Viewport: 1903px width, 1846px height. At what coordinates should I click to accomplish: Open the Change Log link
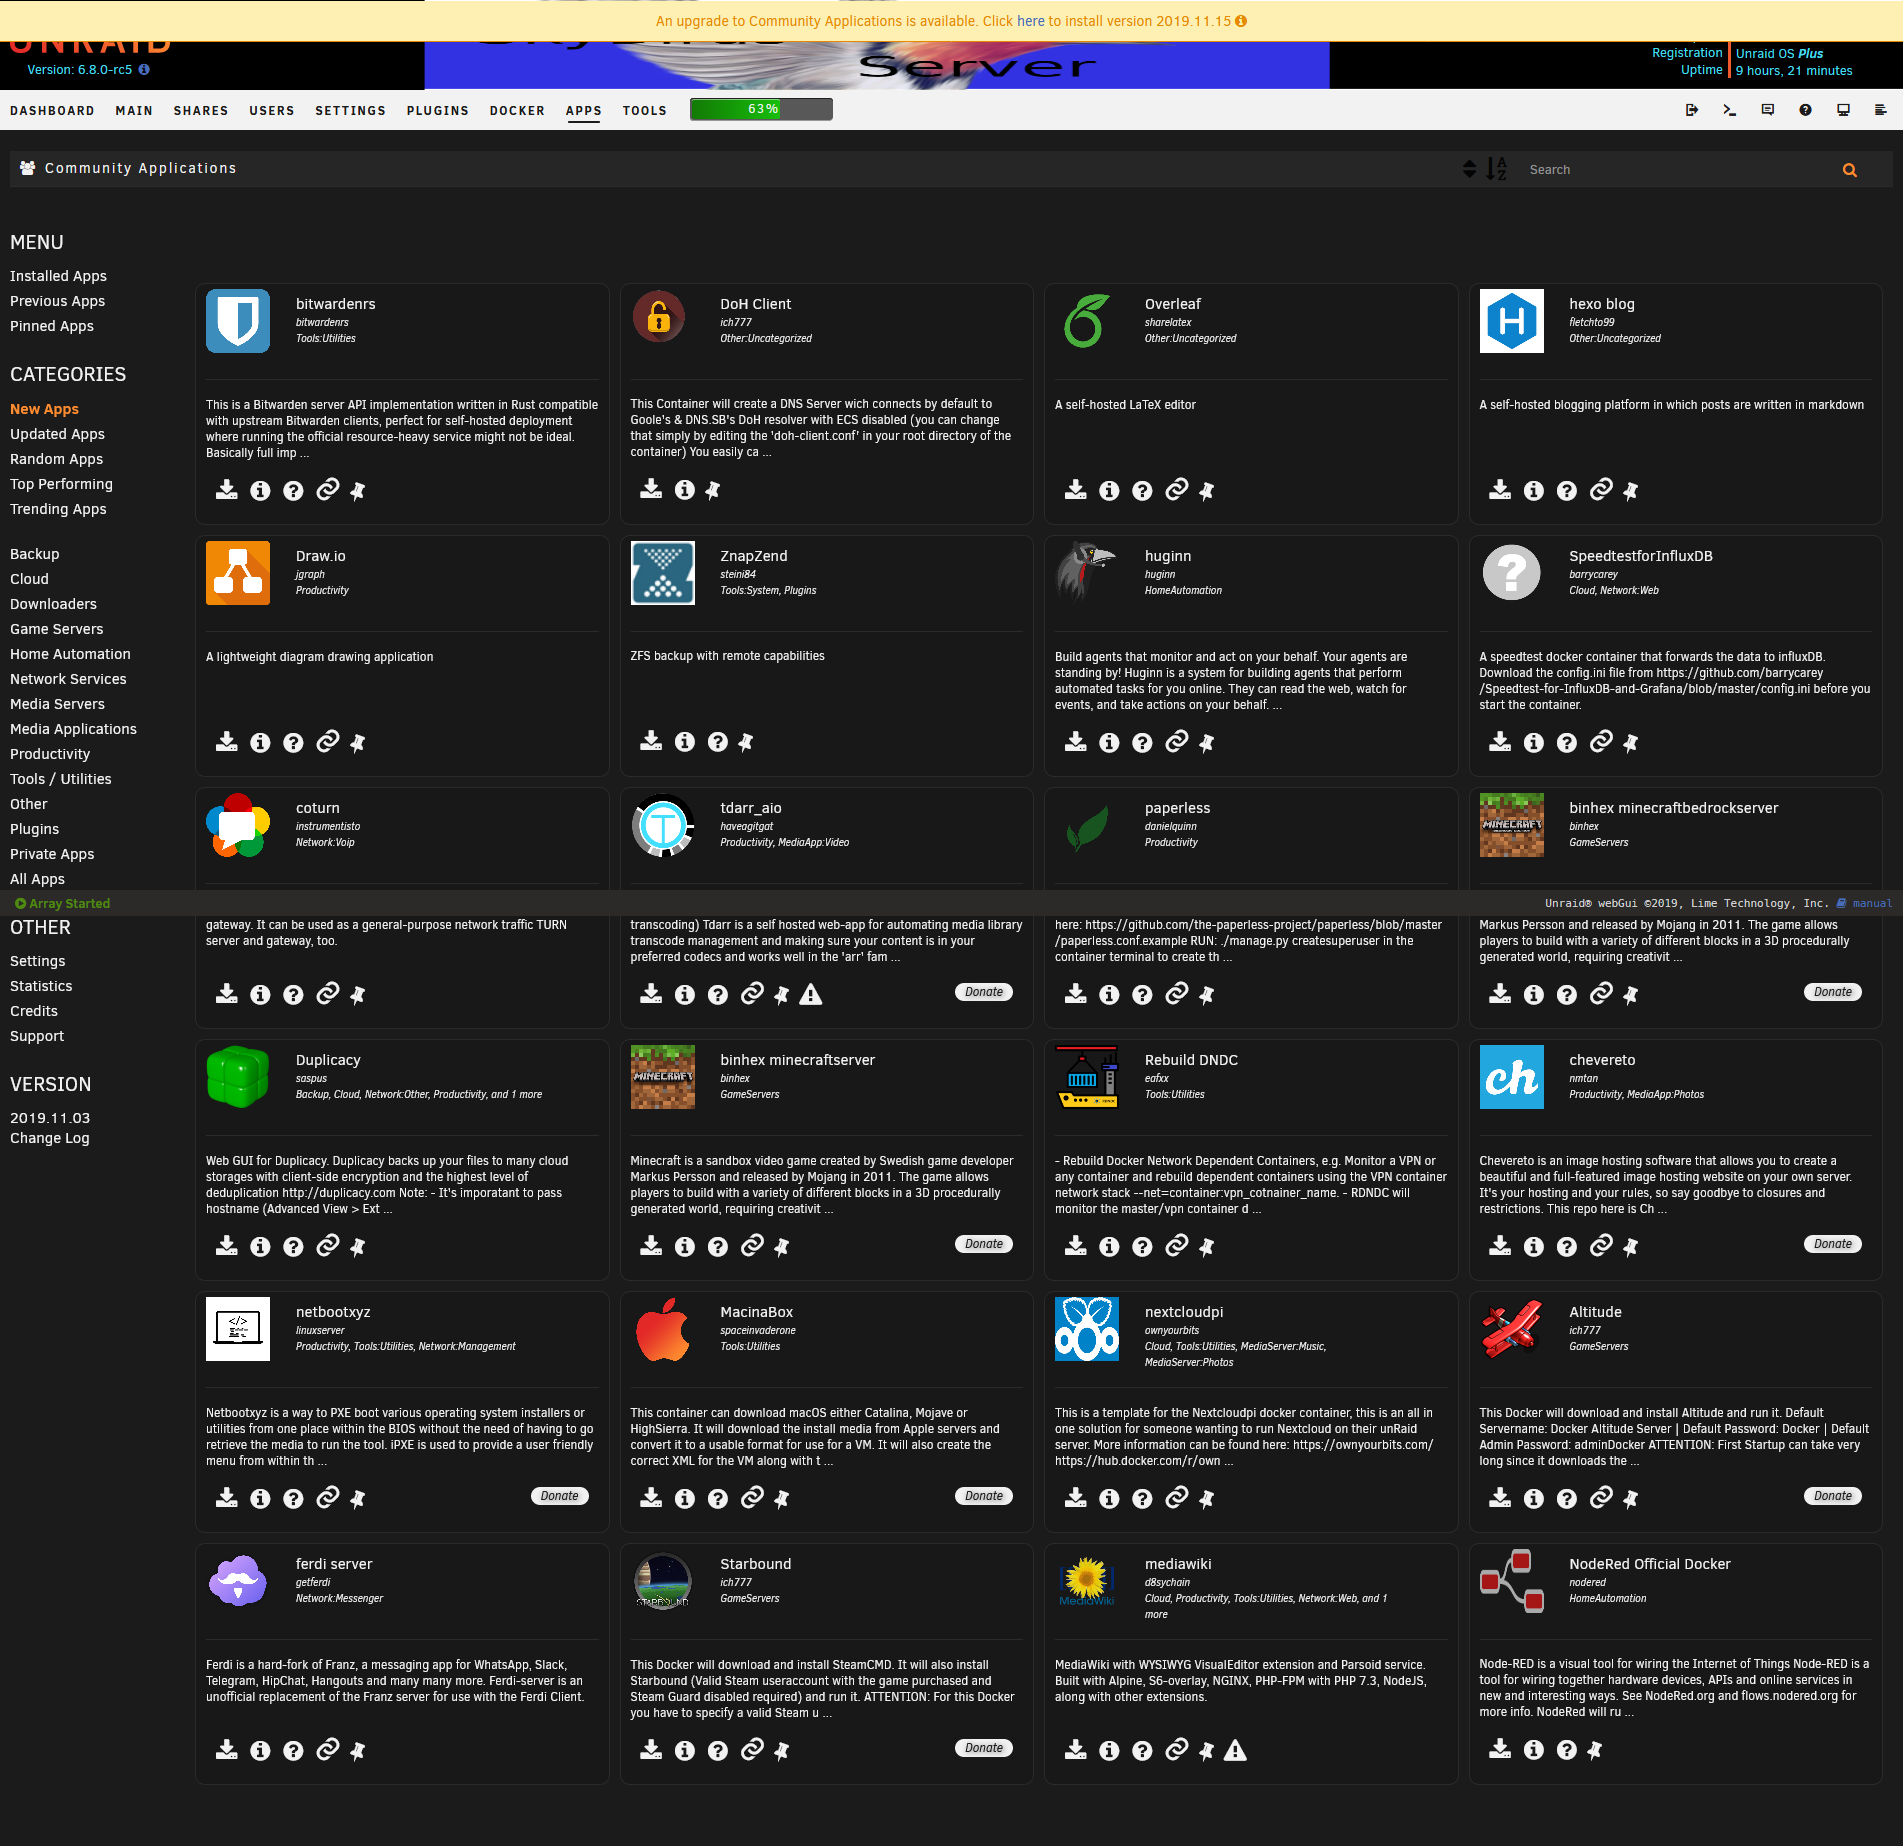click(x=50, y=1138)
